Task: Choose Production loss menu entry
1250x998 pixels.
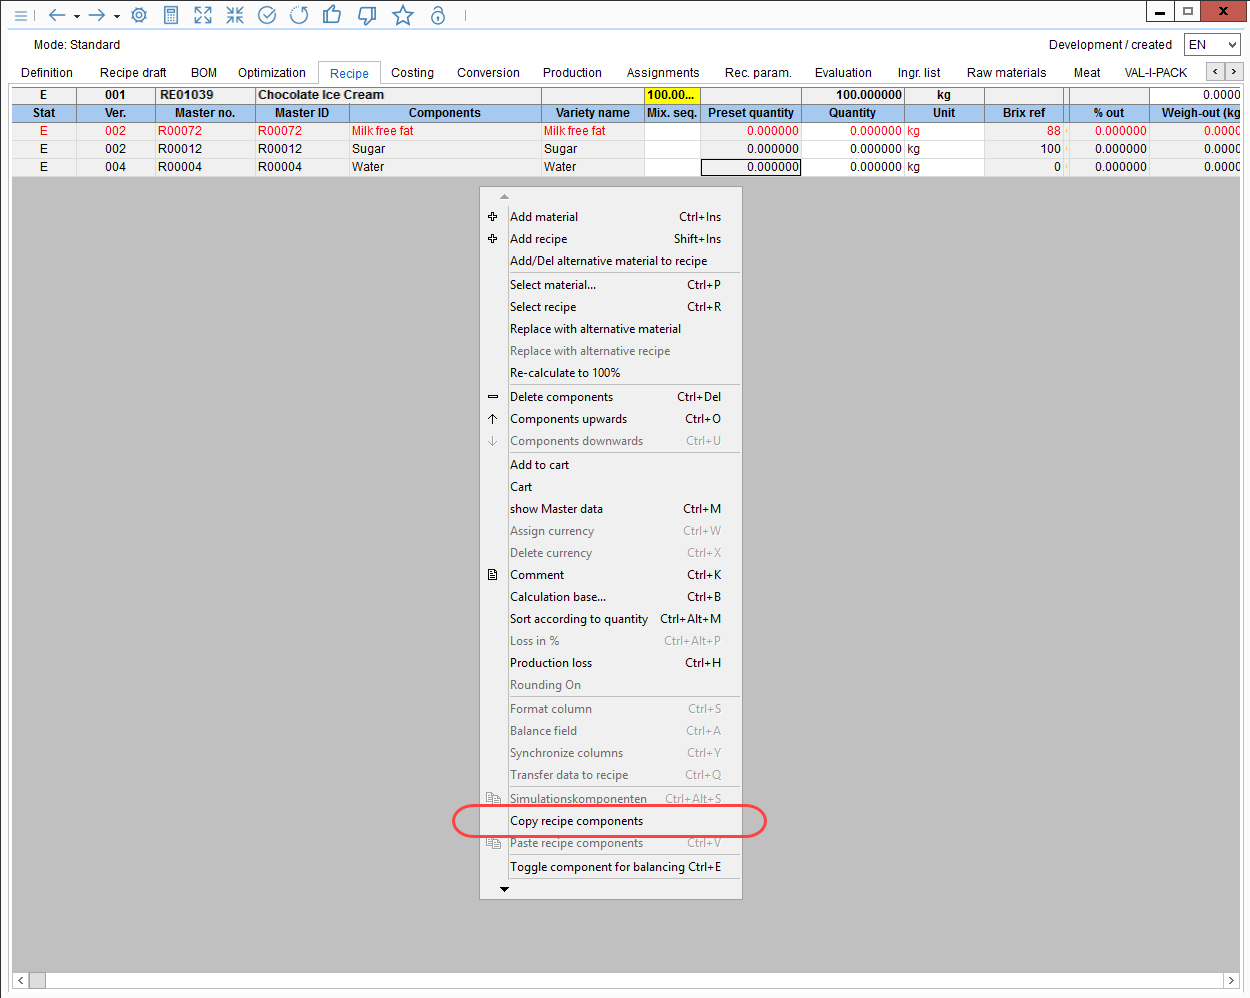Action: pos(611,663)
